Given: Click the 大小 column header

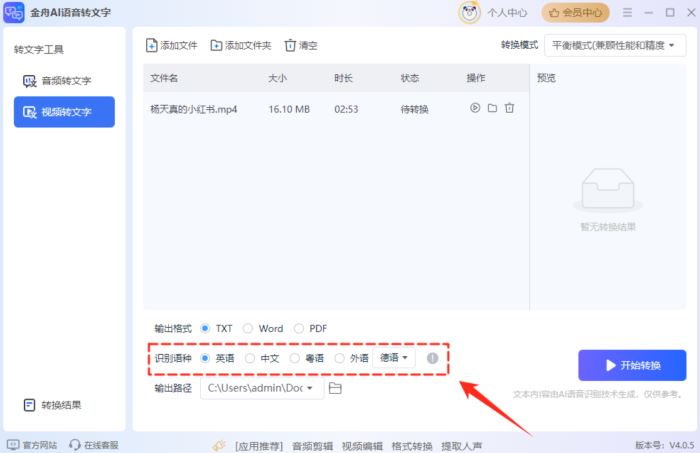Looking at the screenshot, I should pyautogui.click(x=277, y=78).
